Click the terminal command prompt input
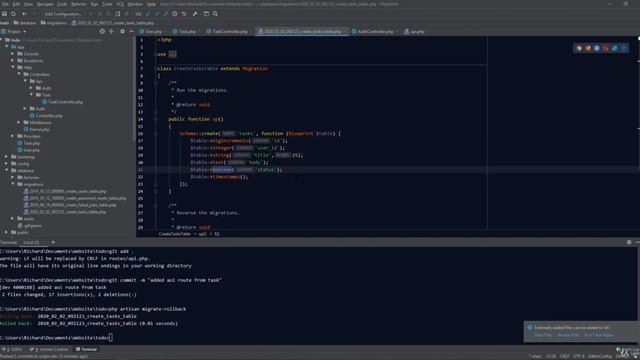The width and height of the screenshot is (640, 360). pos(111,338)
